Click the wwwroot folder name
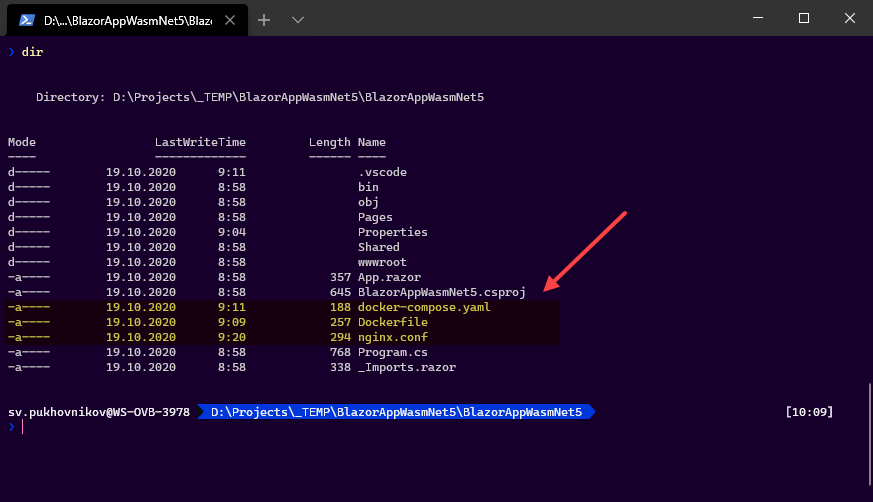This screenshot has height=502, width=873. (382, 263)
